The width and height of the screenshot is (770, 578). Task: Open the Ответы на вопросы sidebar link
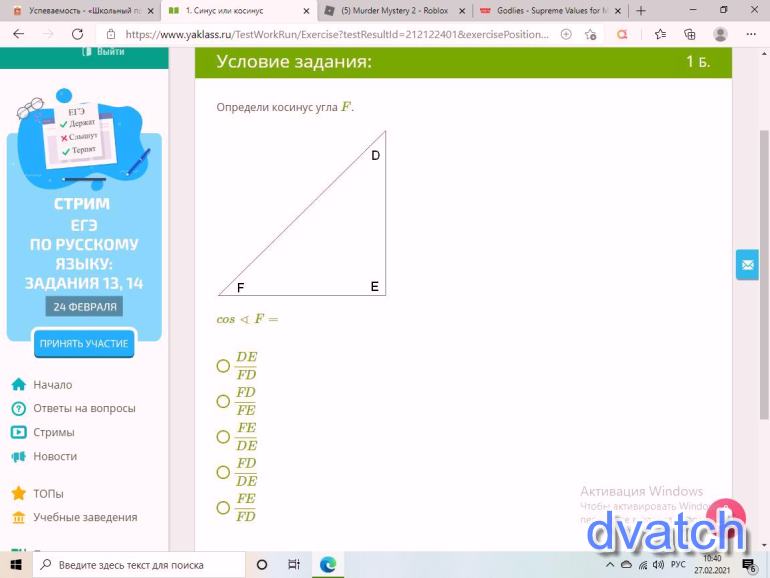[x=84, y=408]
